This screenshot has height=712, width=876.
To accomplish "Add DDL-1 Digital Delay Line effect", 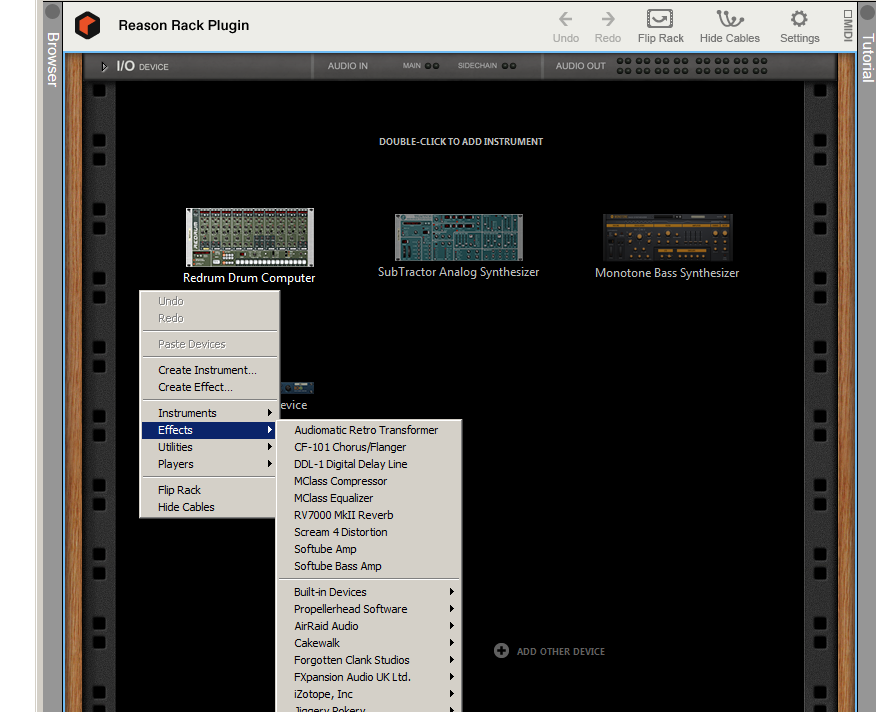I will [369, 464].
